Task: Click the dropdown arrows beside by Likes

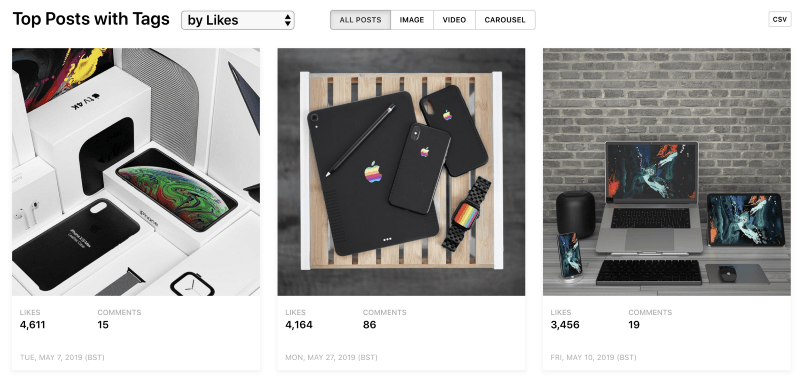Action: (x=288, y=20)
